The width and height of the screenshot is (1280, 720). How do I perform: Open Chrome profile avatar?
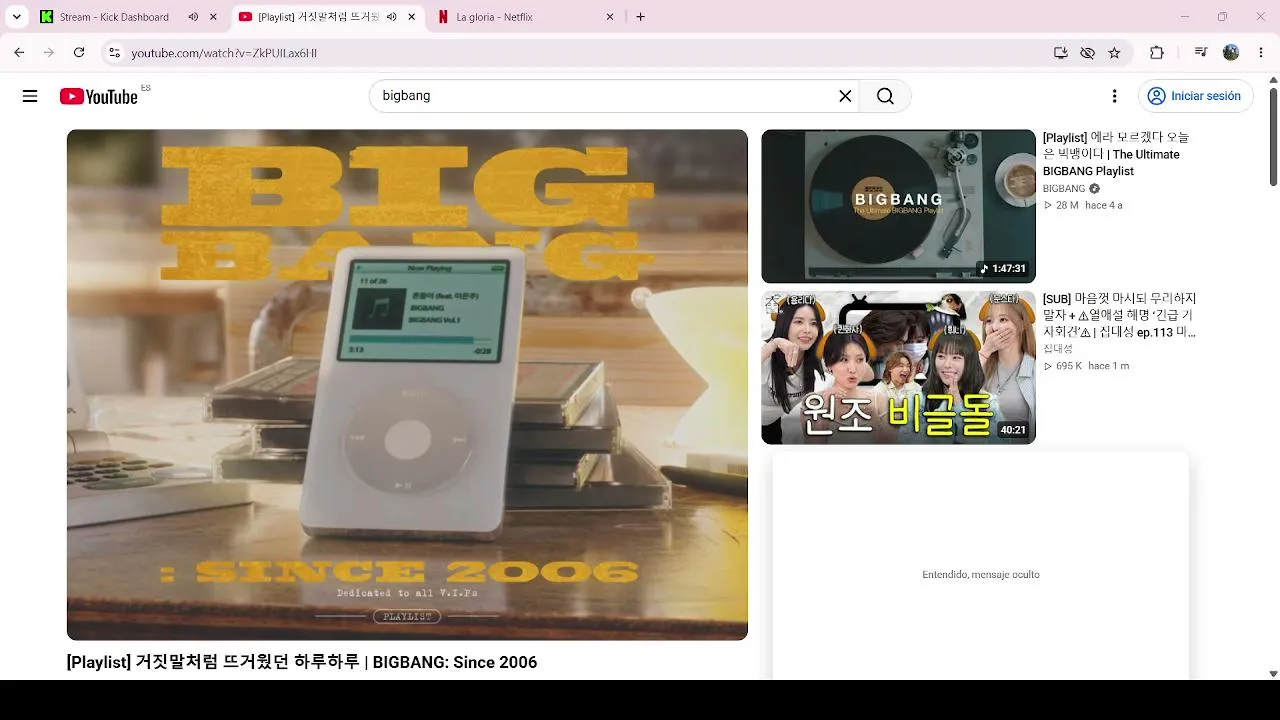[x=1231, y=53]
